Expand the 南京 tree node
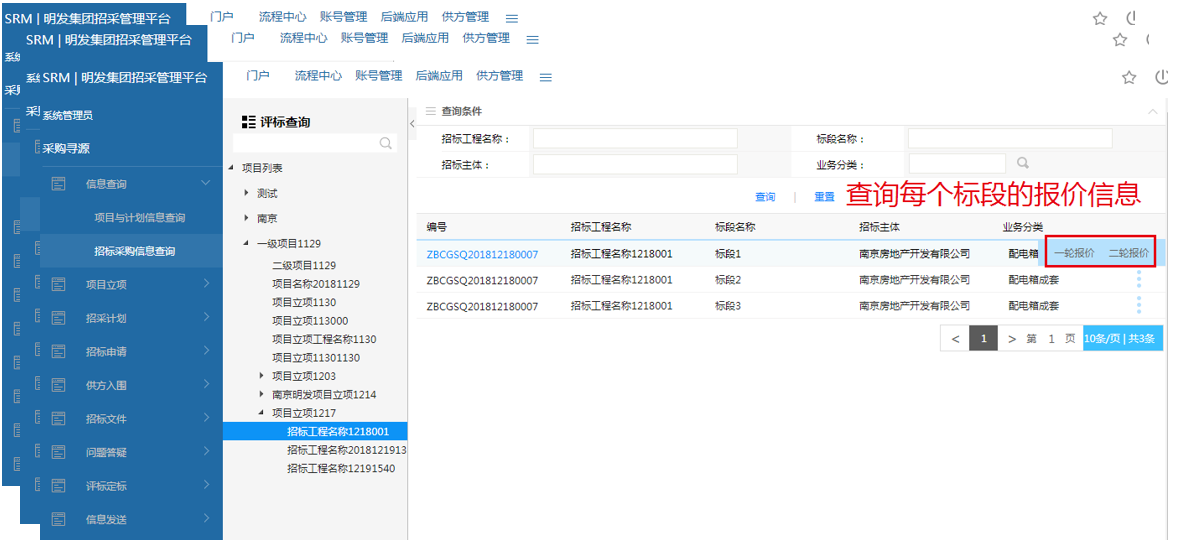1177x540 pixels. pos(247,218)
